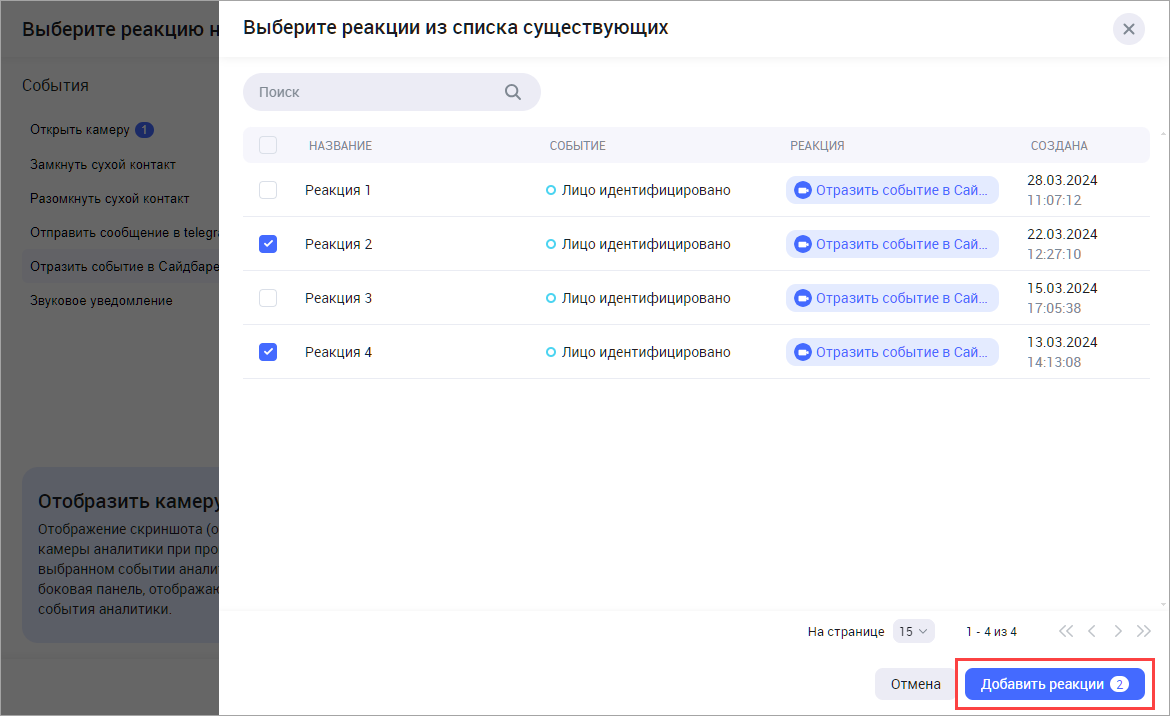This screenshot has height=716, width=1170.
Task: Open the items per page dropdown
Action: click(x=913, y=631)
